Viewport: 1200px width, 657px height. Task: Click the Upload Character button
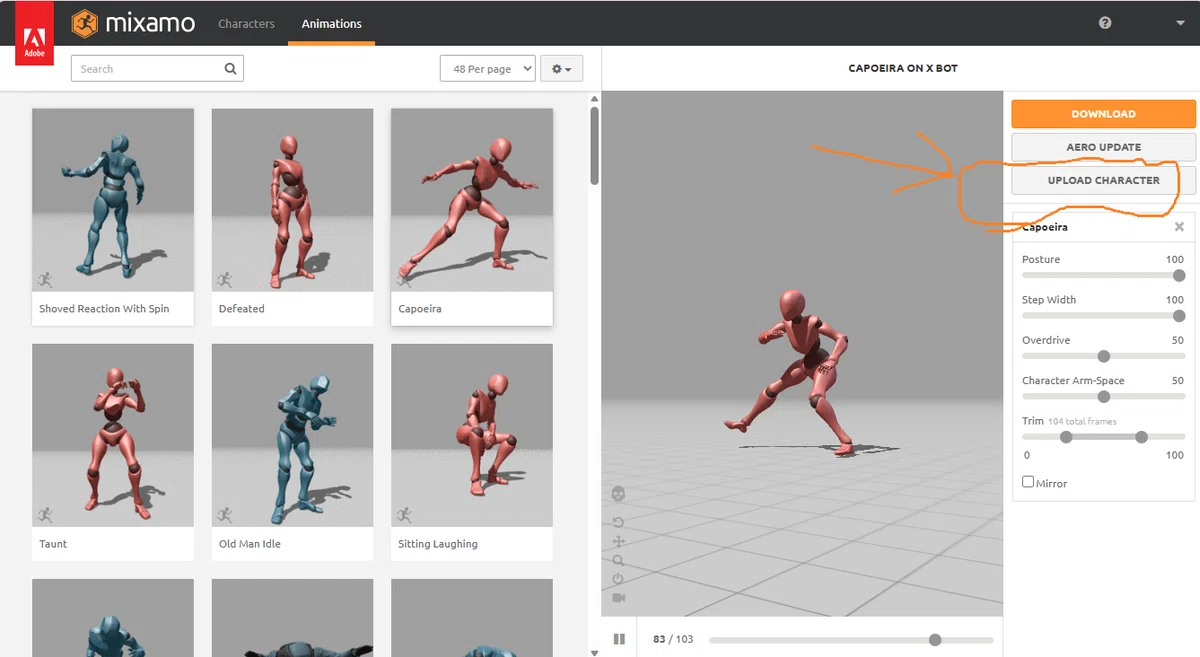point(1103,180)
